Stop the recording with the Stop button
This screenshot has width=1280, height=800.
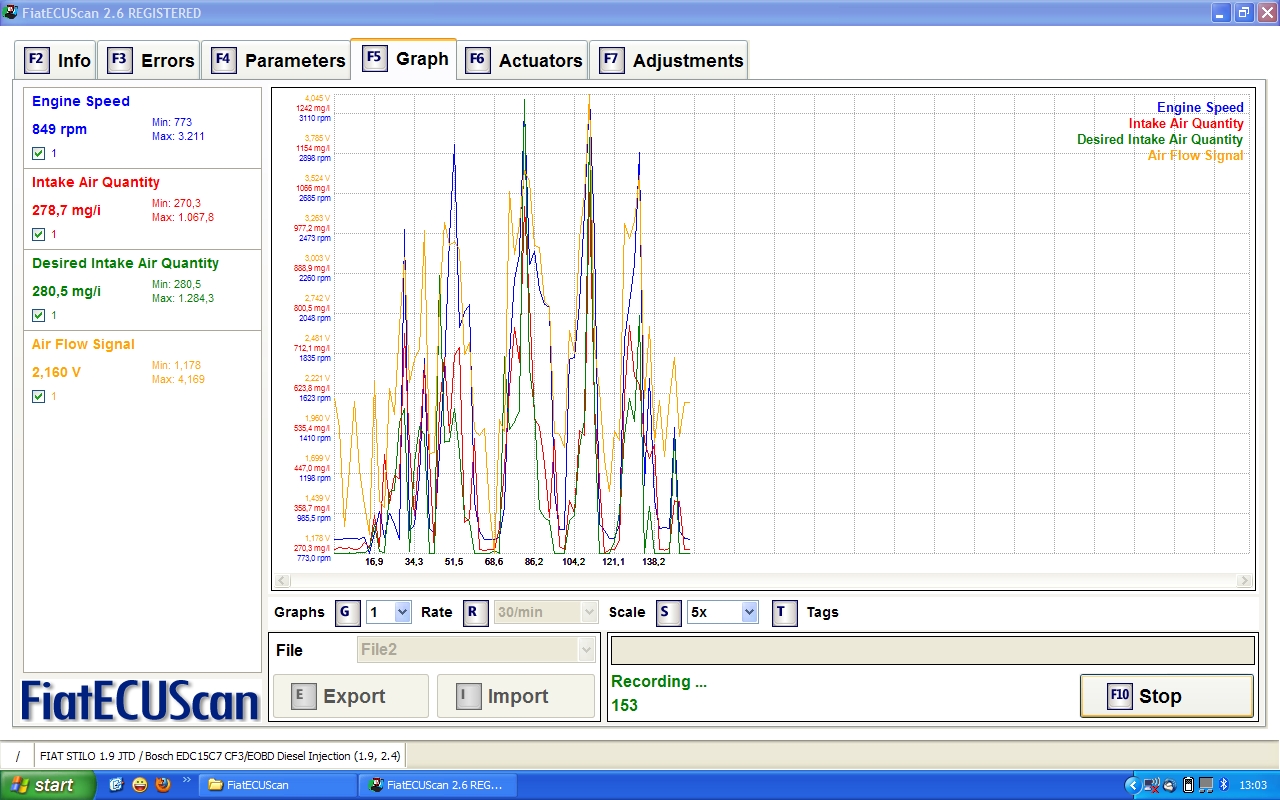(x=1166, y=696)
